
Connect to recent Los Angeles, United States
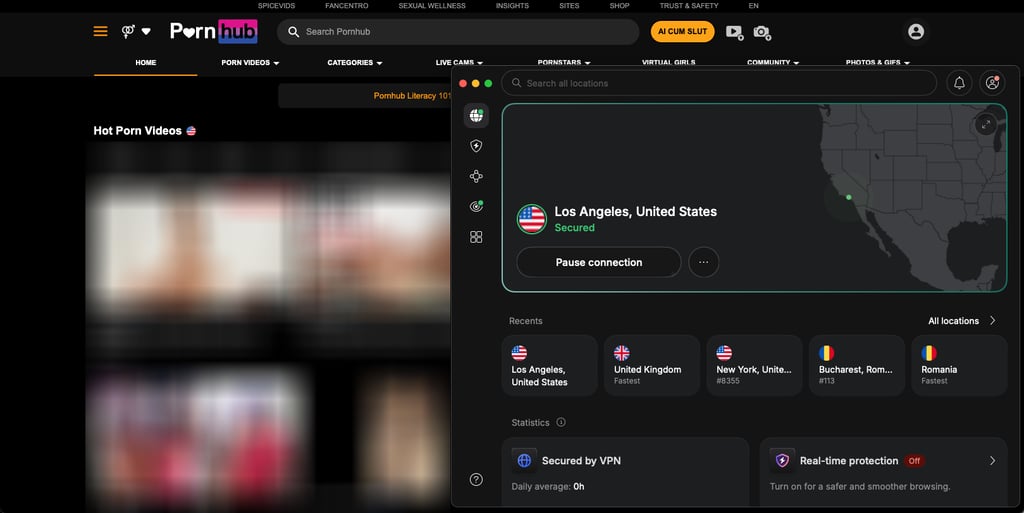550,365
